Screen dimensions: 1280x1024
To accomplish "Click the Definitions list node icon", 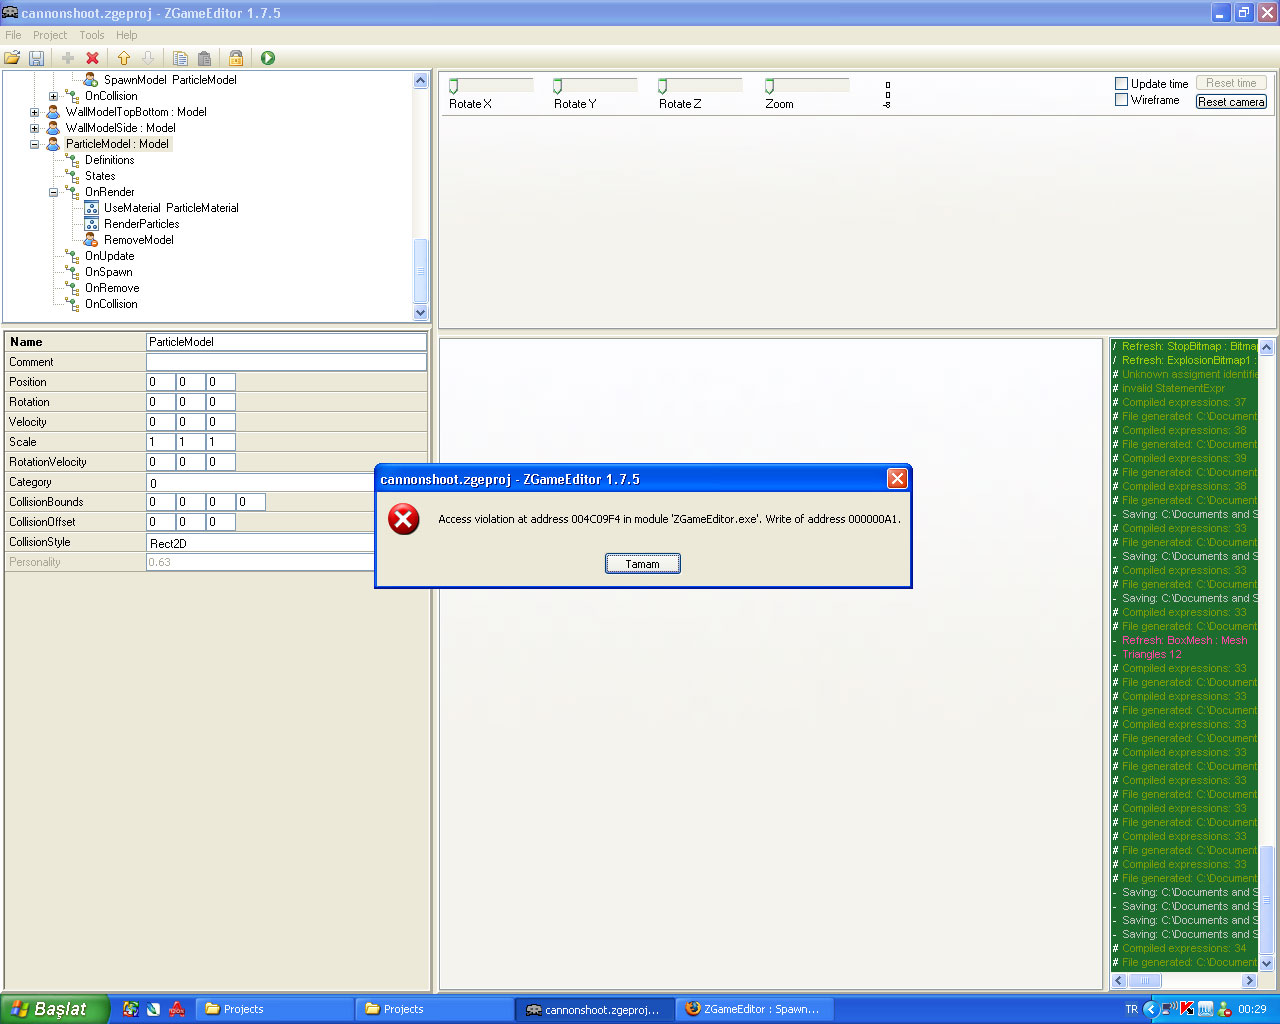I will tap(72, 160).
